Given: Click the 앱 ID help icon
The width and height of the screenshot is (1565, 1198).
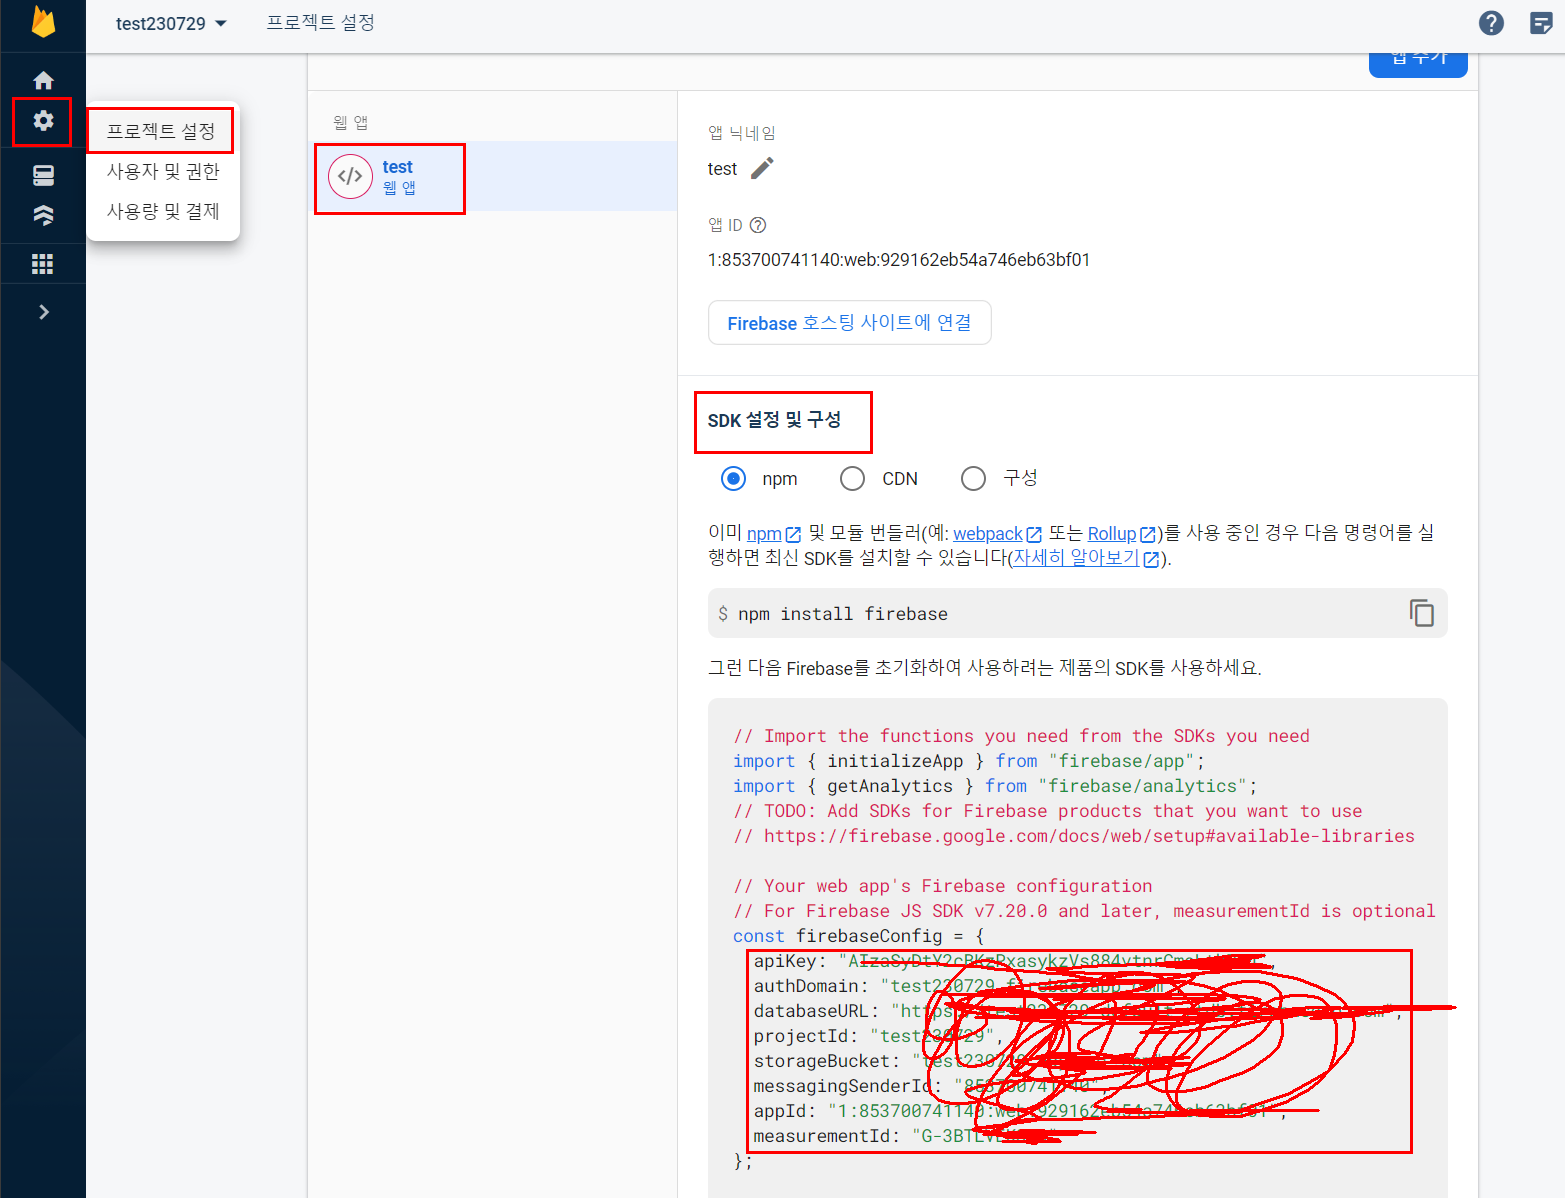Looking at the screenshot, I should coord(758,225).
